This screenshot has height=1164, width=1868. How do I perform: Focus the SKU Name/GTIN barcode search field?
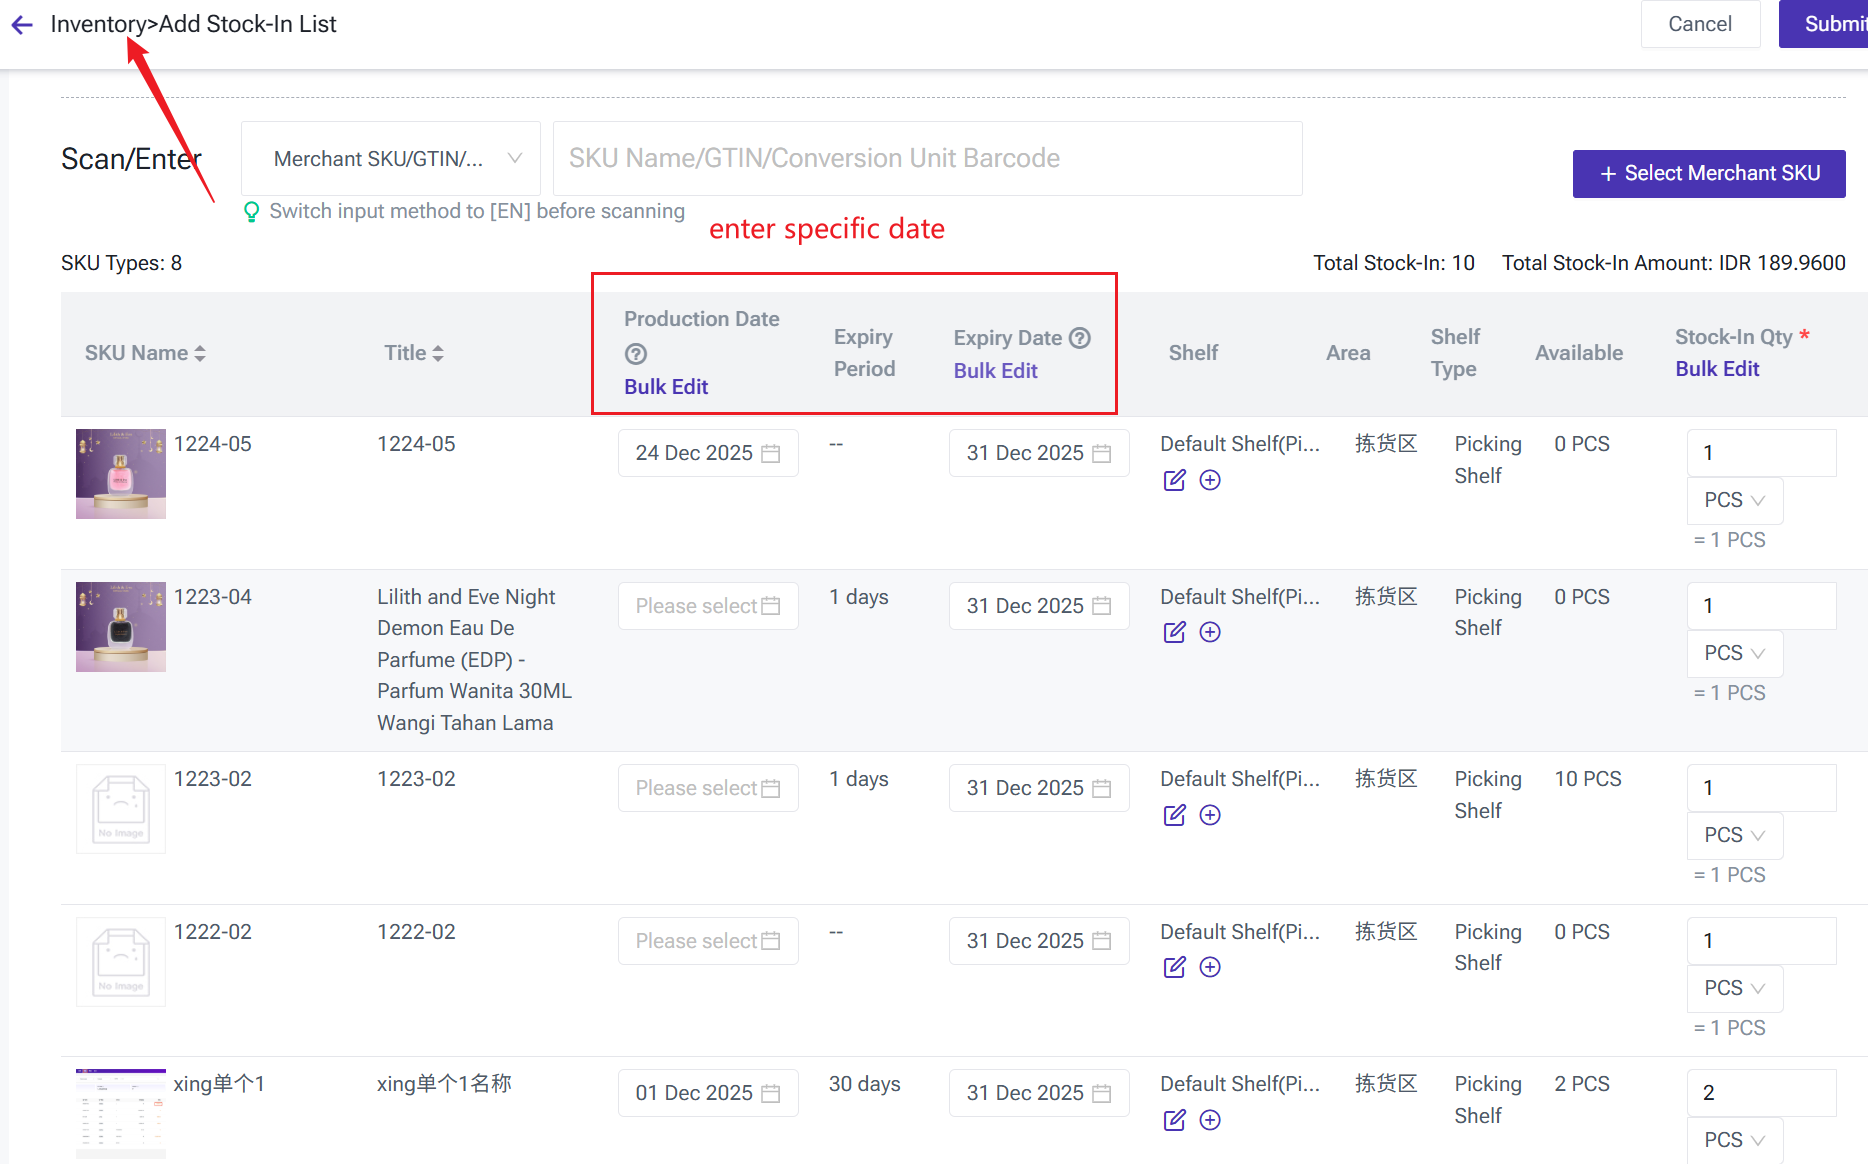click(x=927, y=159)
